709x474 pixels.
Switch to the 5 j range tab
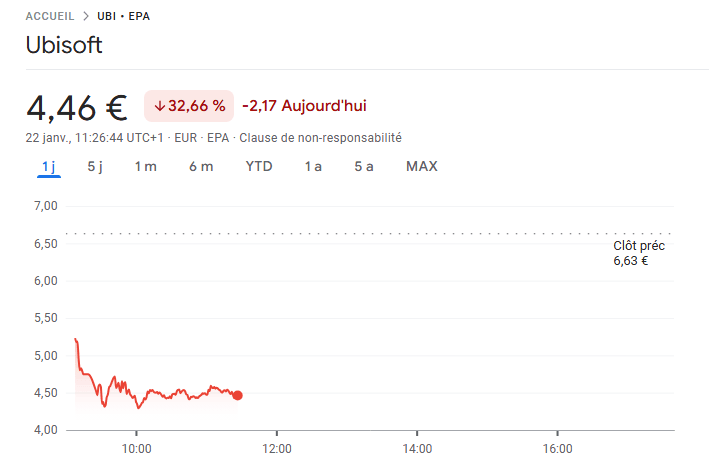pyautogui.click(x=95, y=166)
